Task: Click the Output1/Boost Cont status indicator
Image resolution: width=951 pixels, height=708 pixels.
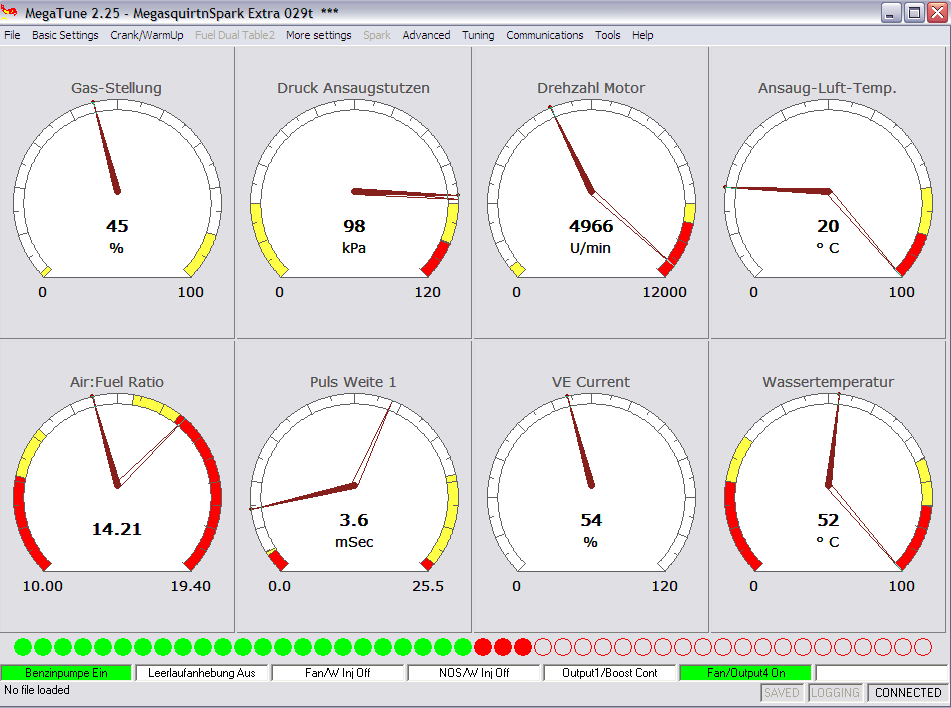Action: tap(610, 673)
